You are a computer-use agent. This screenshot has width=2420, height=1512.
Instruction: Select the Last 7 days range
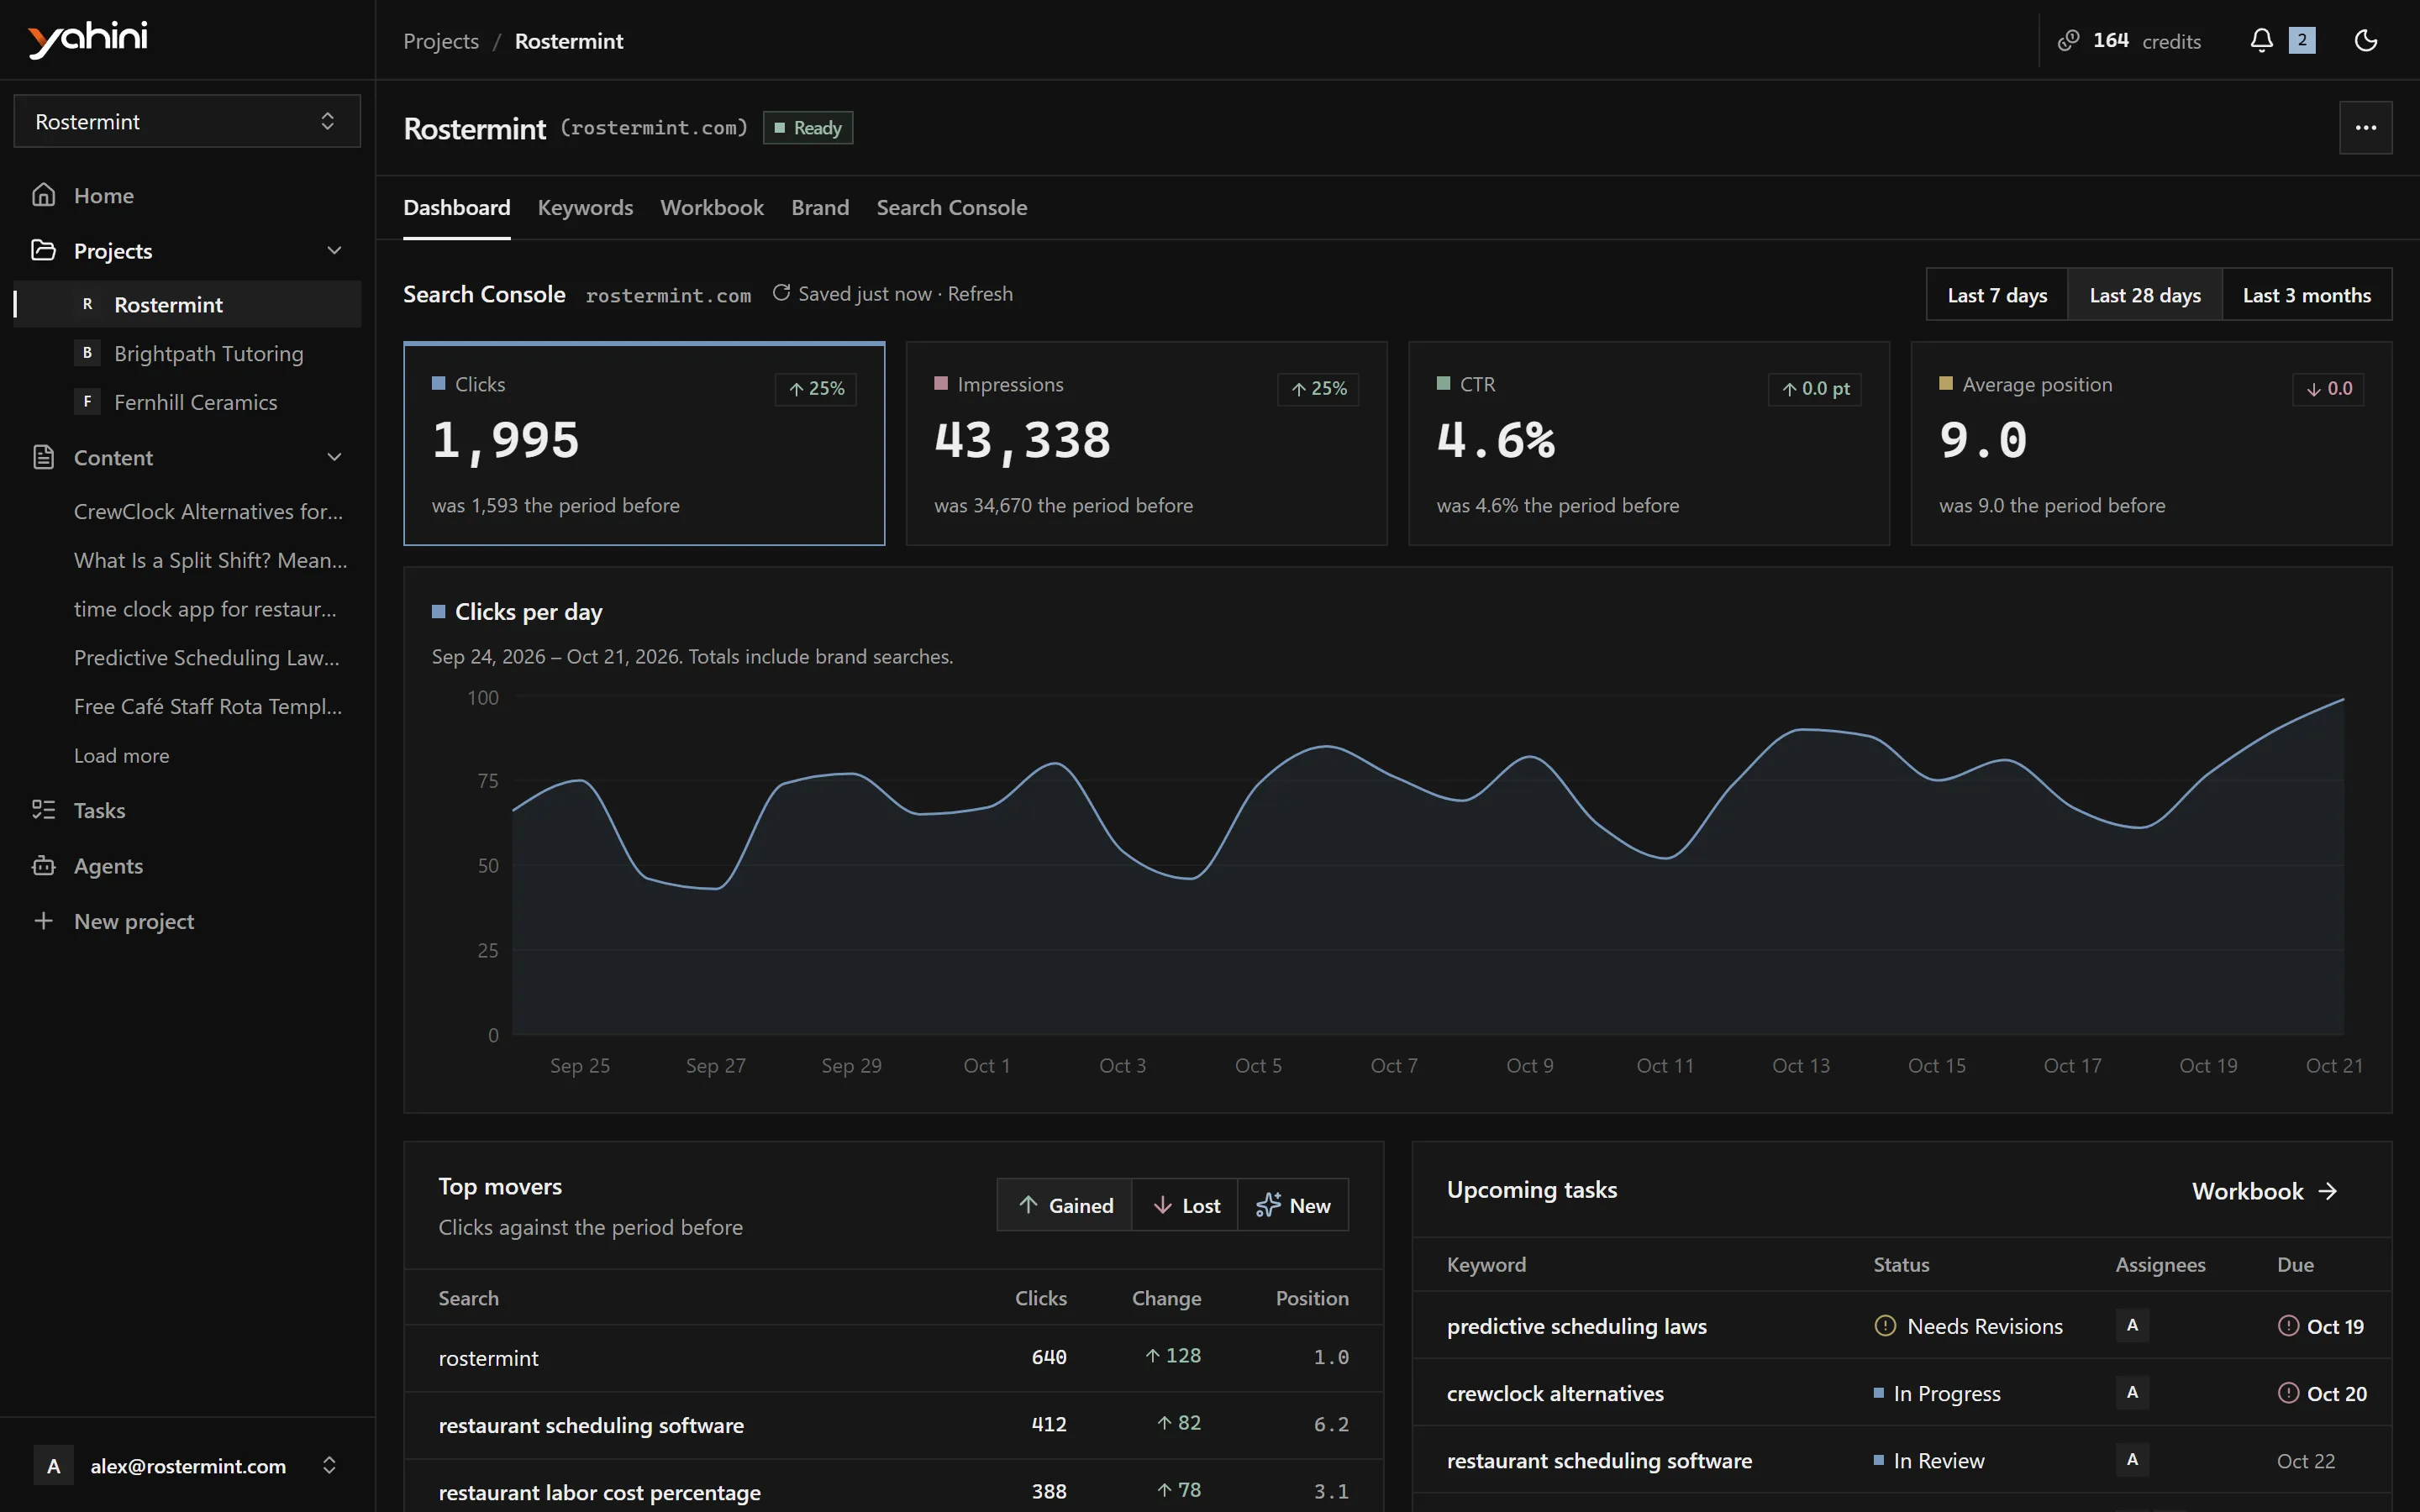tap(1997, 294)
